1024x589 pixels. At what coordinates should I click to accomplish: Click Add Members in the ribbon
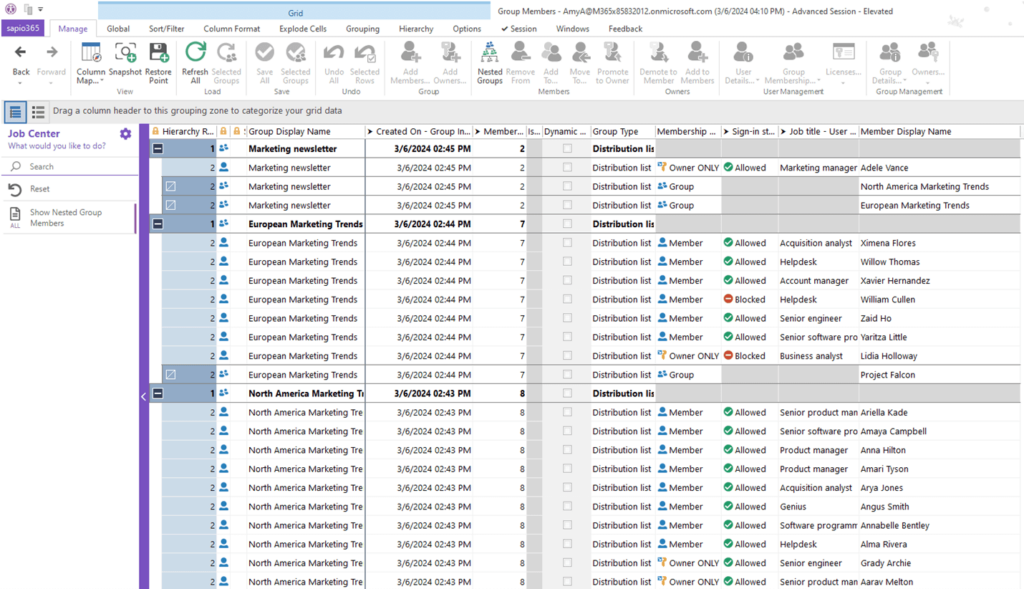point(410,63)
